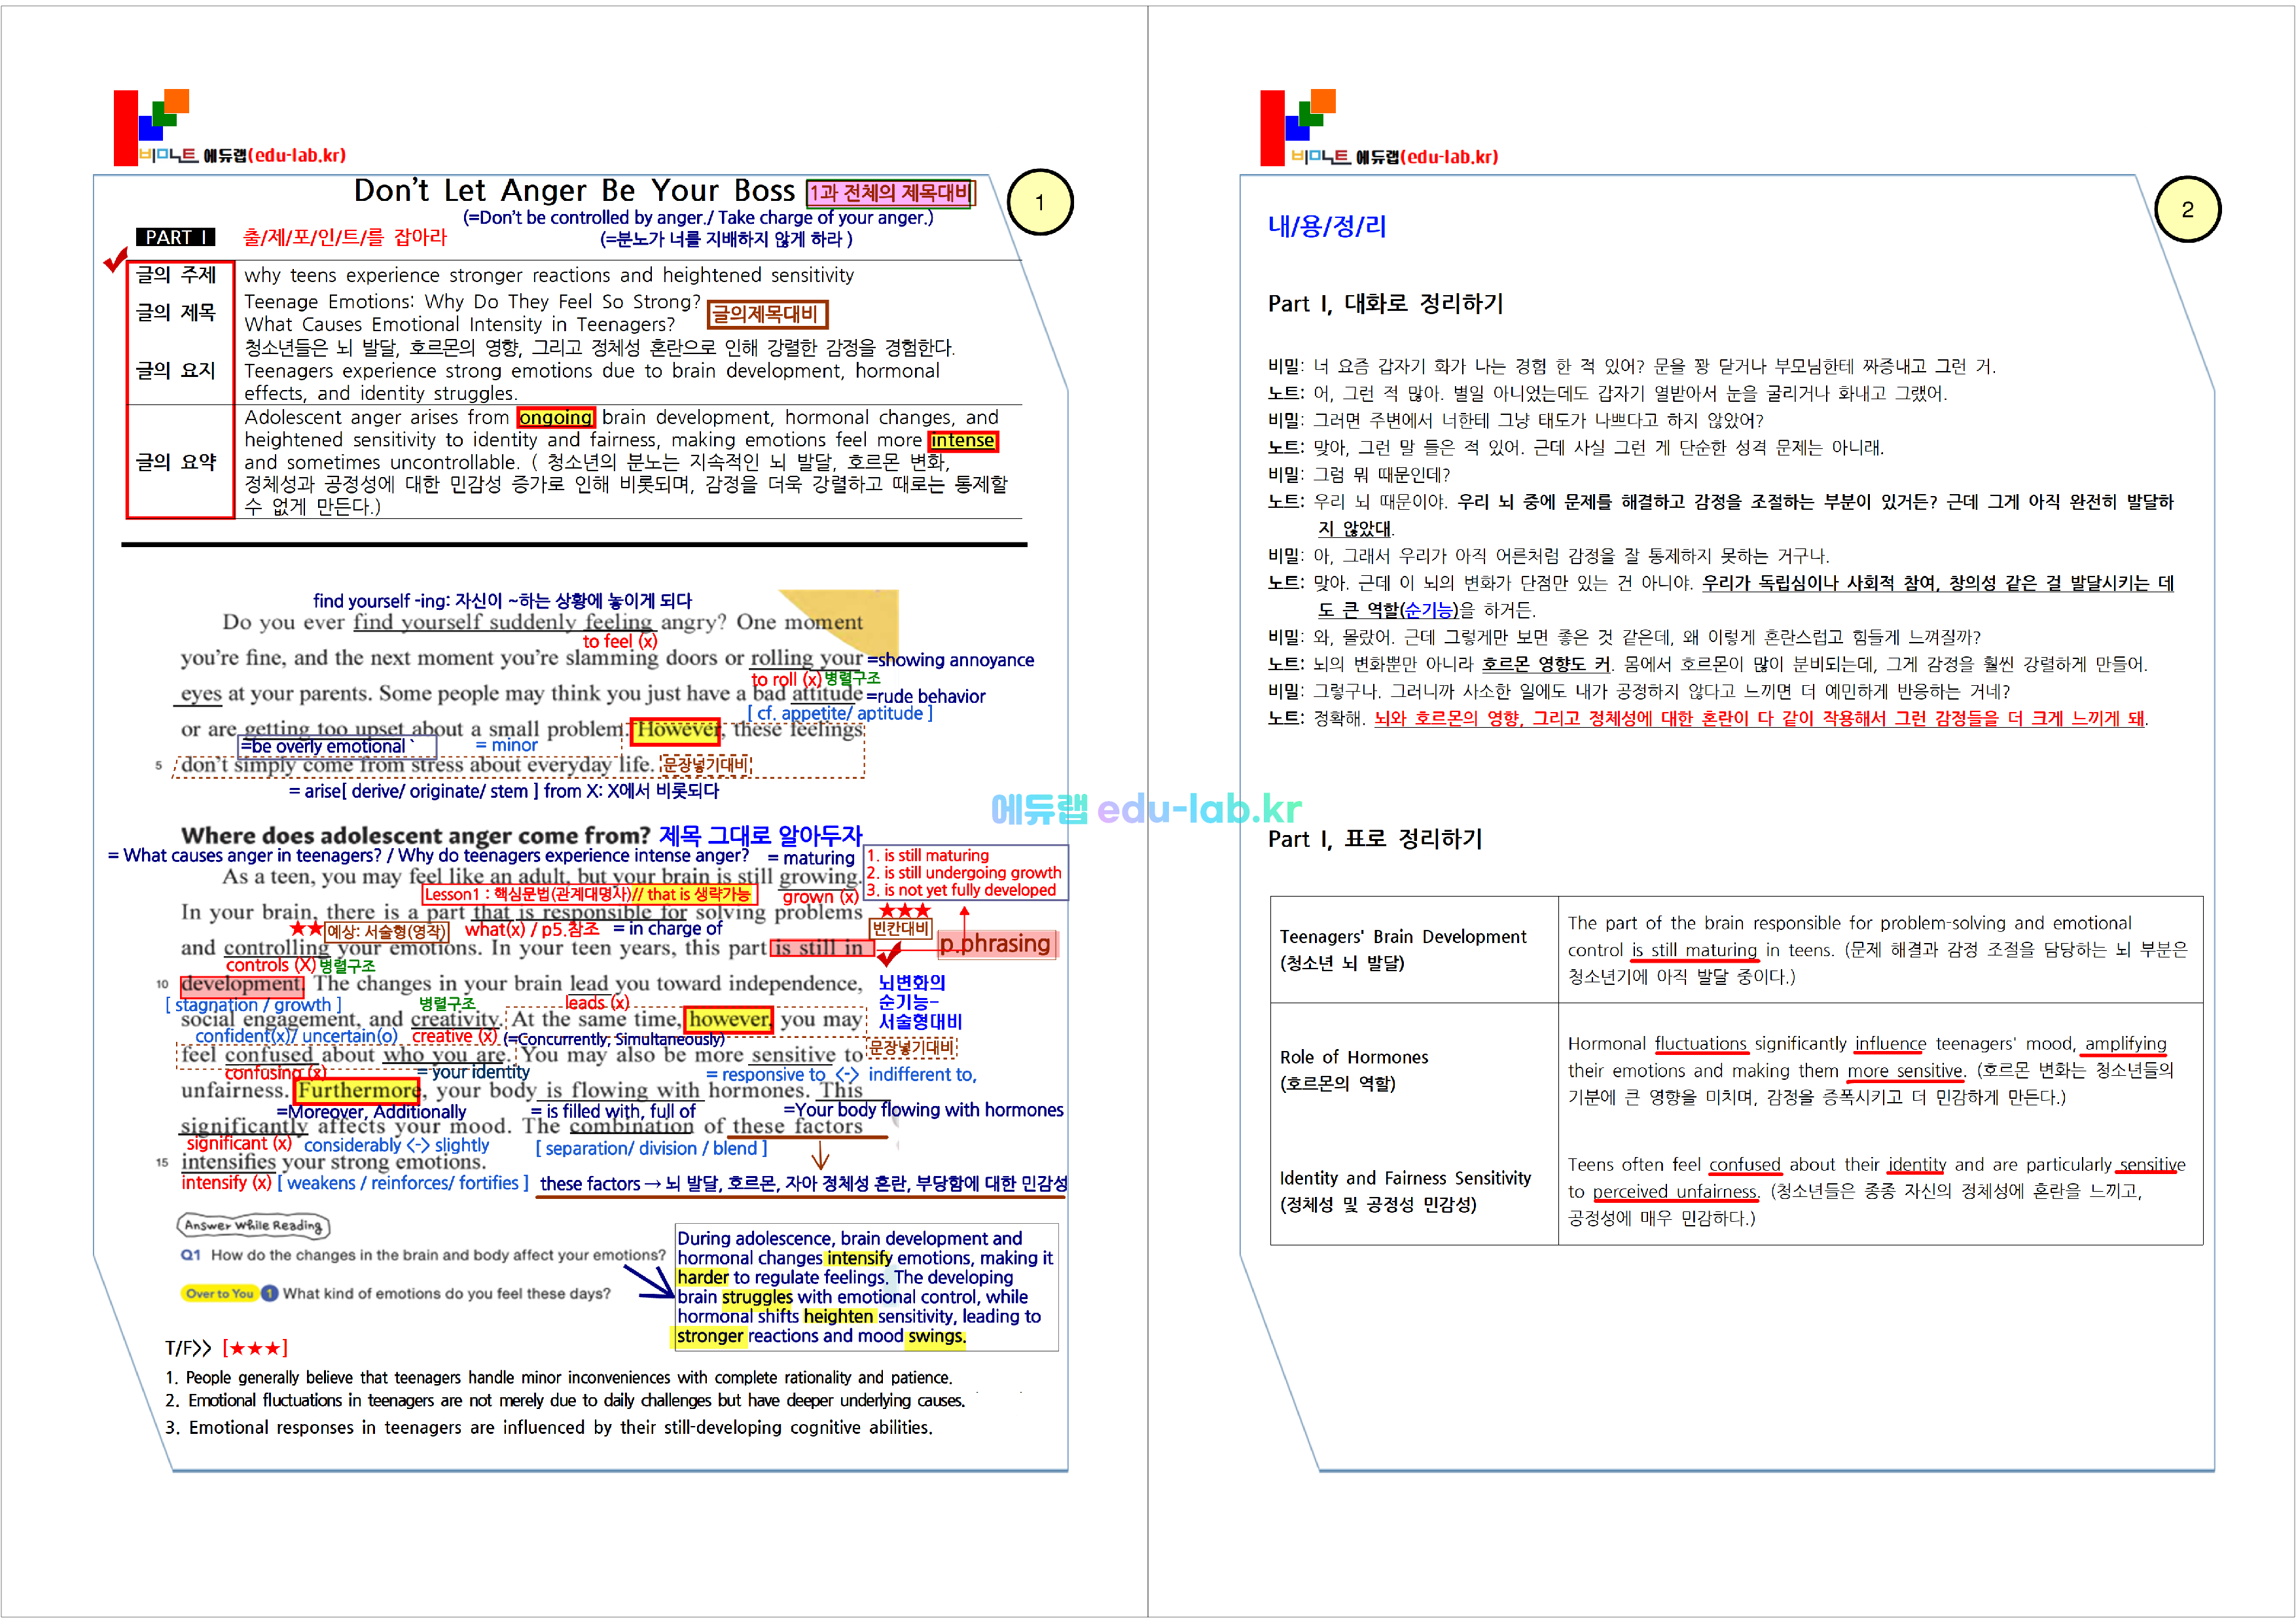The height and width of the screenshot is (1623, 2296).
Task: Click the answer box starting "During adolescence, brain development"
Action: click(x=867, y=1287)
